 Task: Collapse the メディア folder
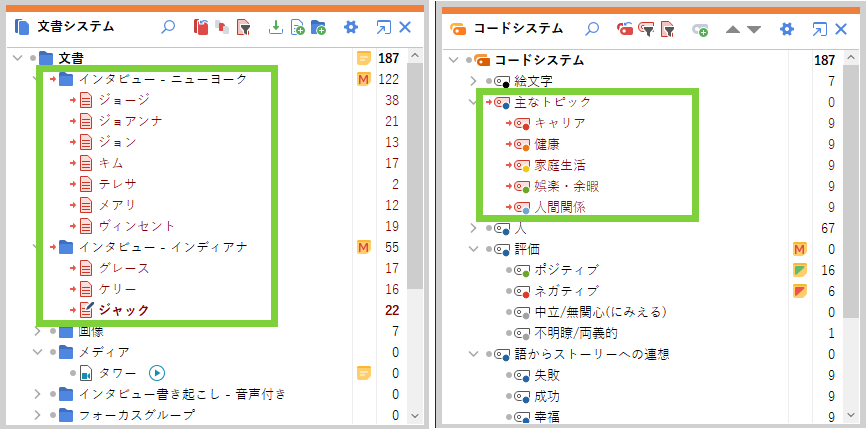pyautogui.click(x=37, y=352)
